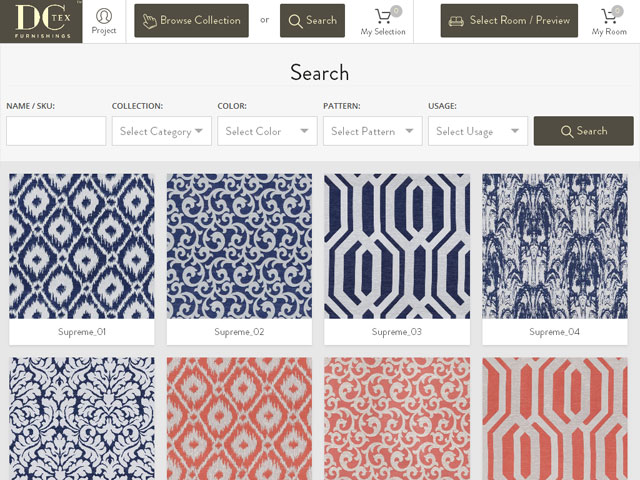Screen dimensions: 640x480
Task: Click Select Room / Preview button
Action: coord(510,21)
